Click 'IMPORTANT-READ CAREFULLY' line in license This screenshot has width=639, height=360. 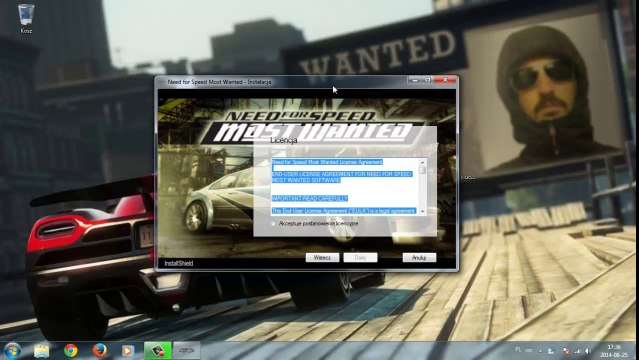coord(310,198)
